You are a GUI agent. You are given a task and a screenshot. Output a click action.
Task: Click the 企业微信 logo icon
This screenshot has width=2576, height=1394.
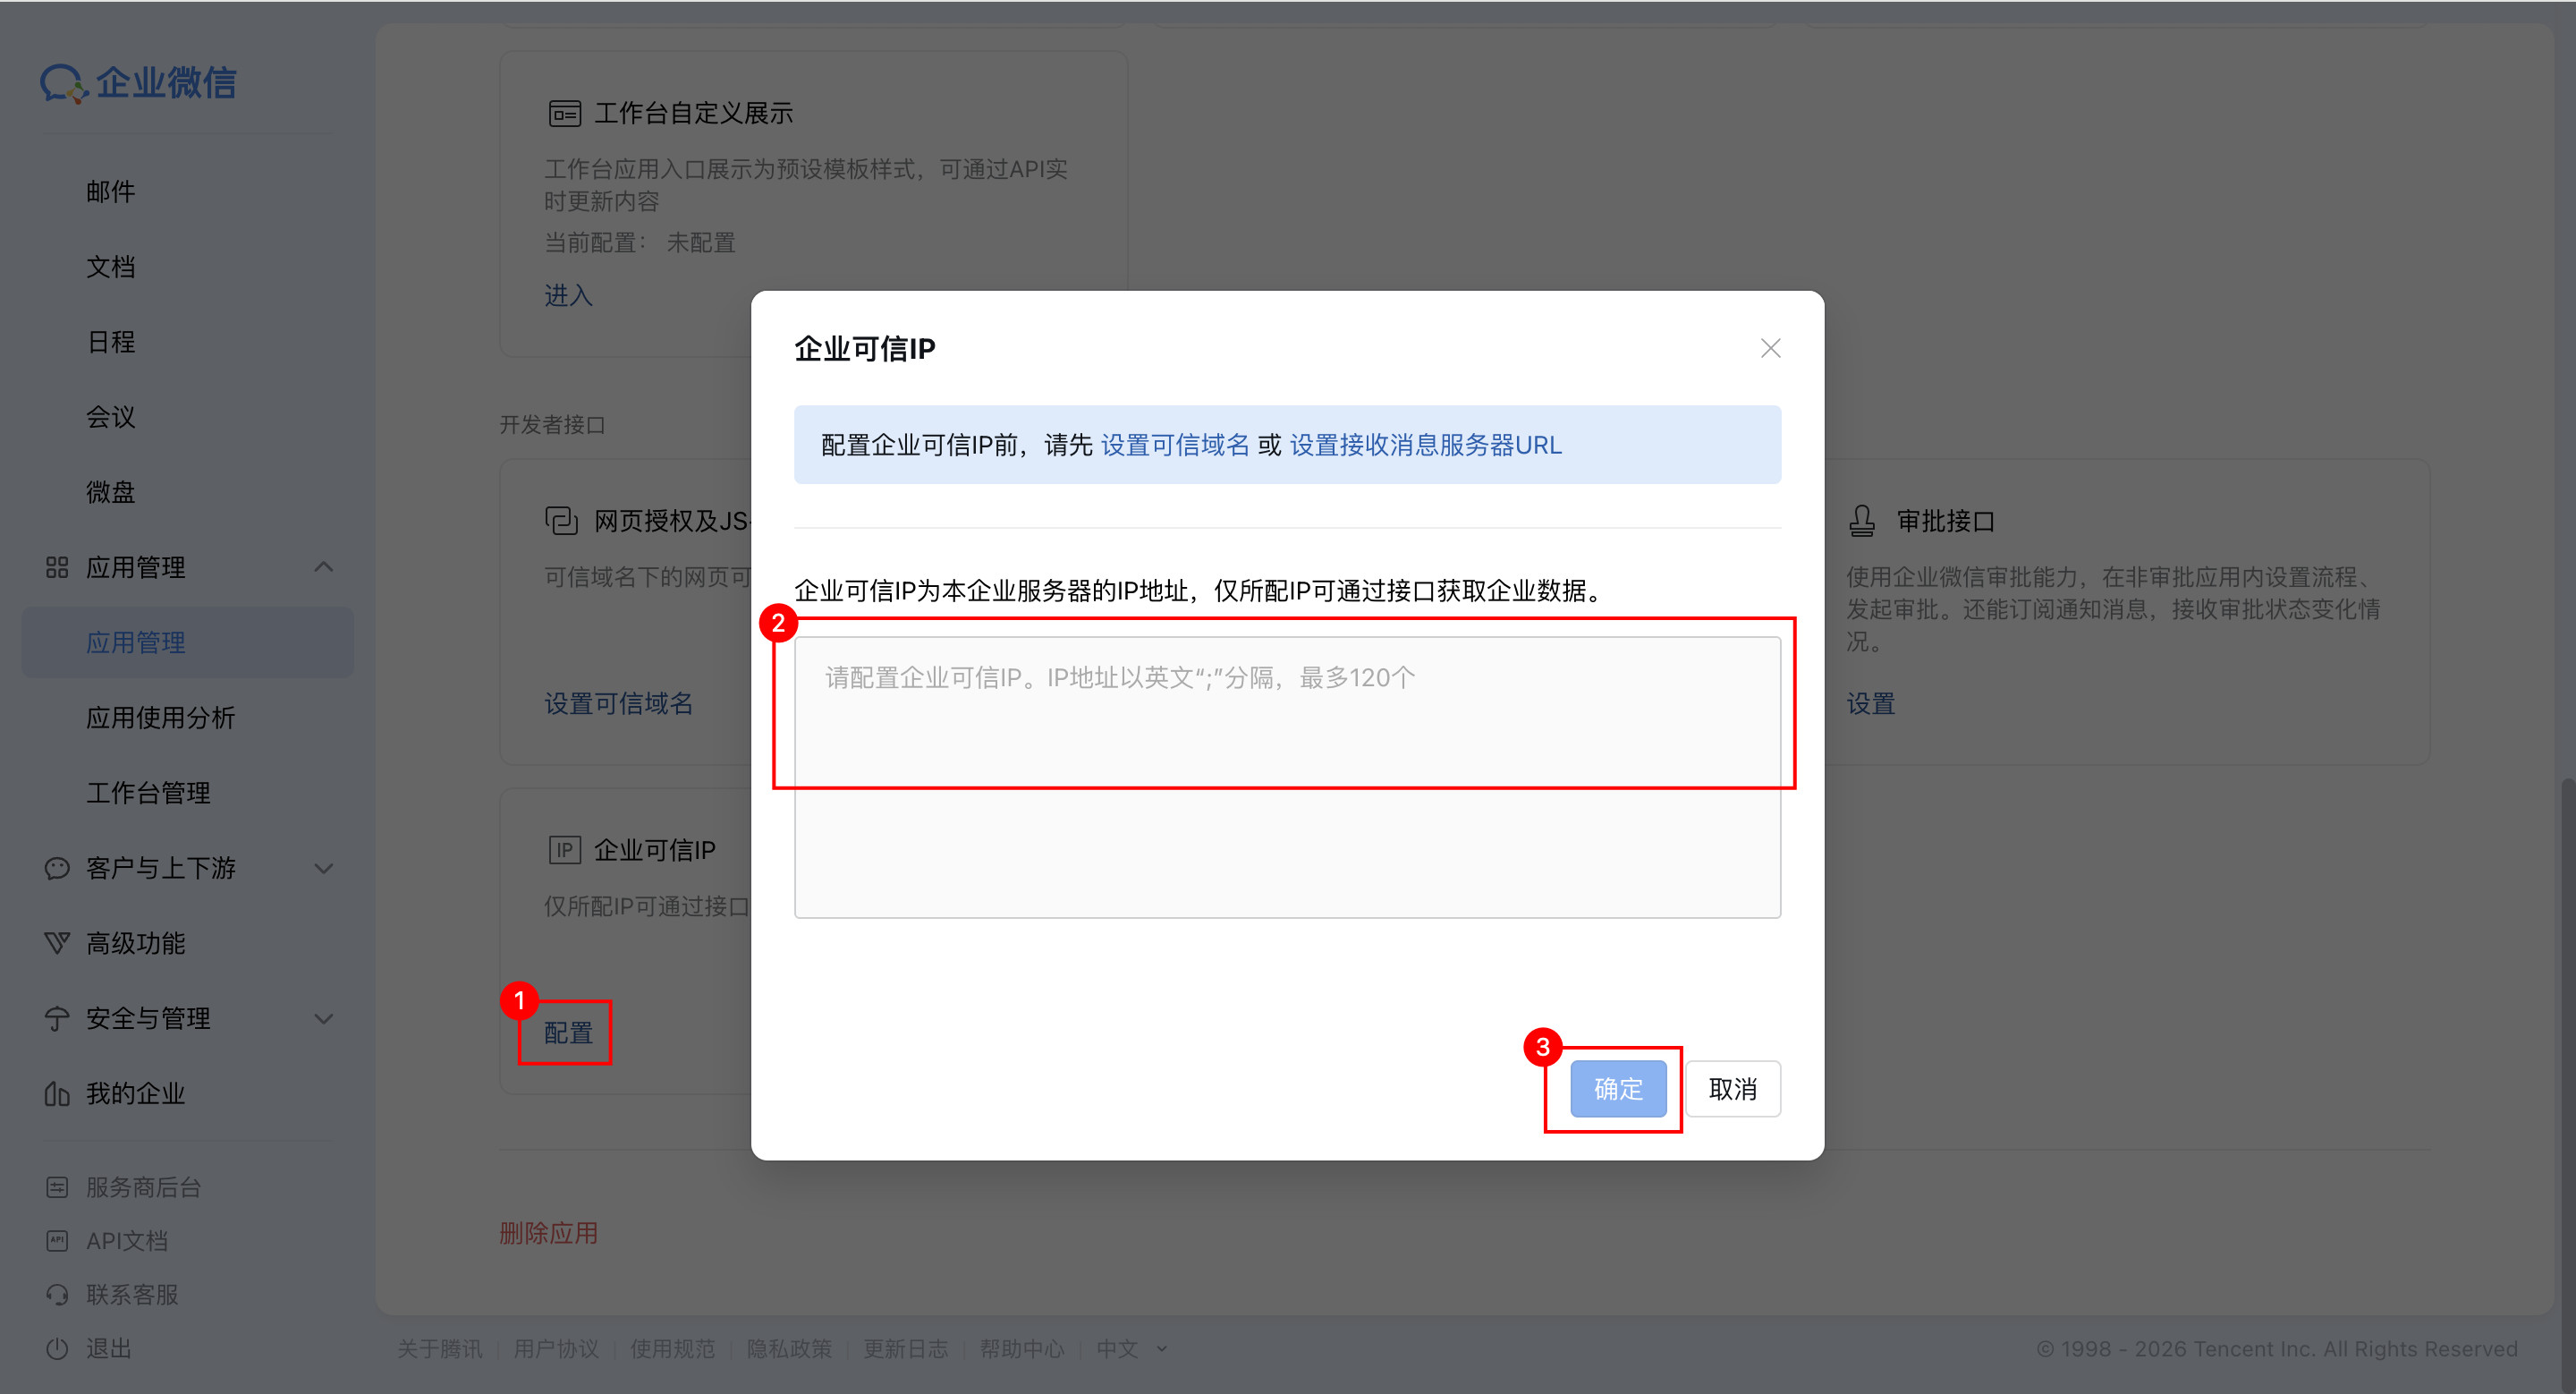click(63, 83)
